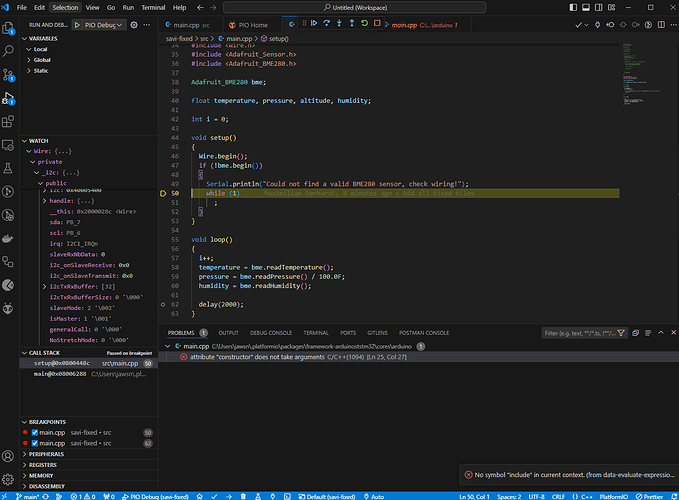The image size is (679, 500).
Task: Open the Terminal menu
Action: pos(153,7)
